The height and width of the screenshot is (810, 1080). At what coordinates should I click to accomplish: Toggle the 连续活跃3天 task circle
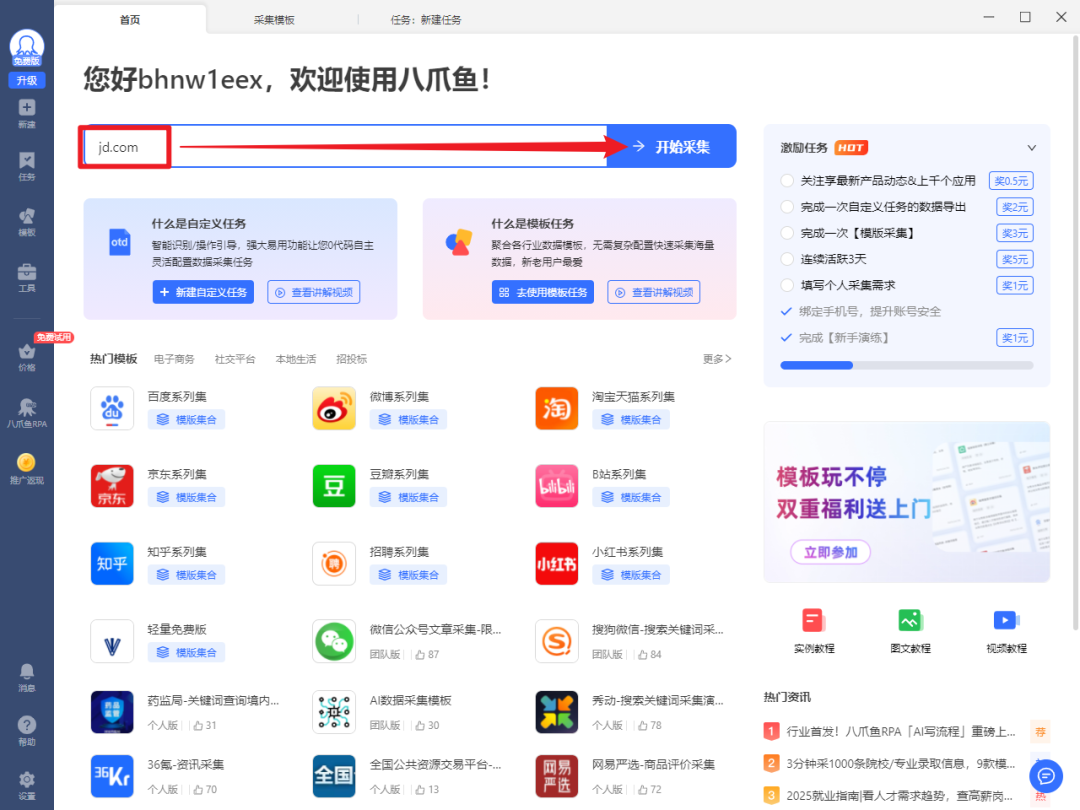787,259
